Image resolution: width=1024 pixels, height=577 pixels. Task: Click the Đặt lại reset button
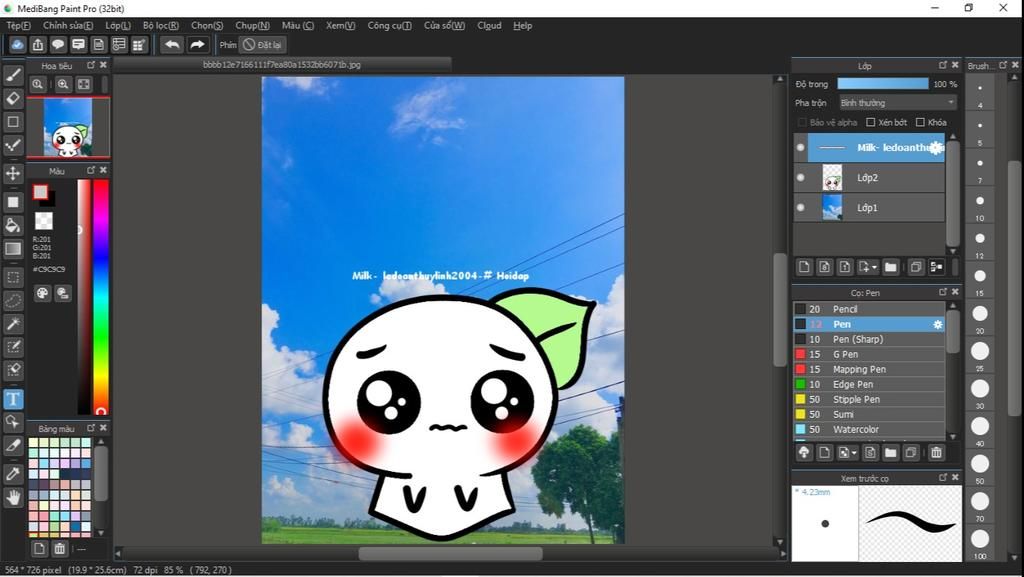coord(263,44)
